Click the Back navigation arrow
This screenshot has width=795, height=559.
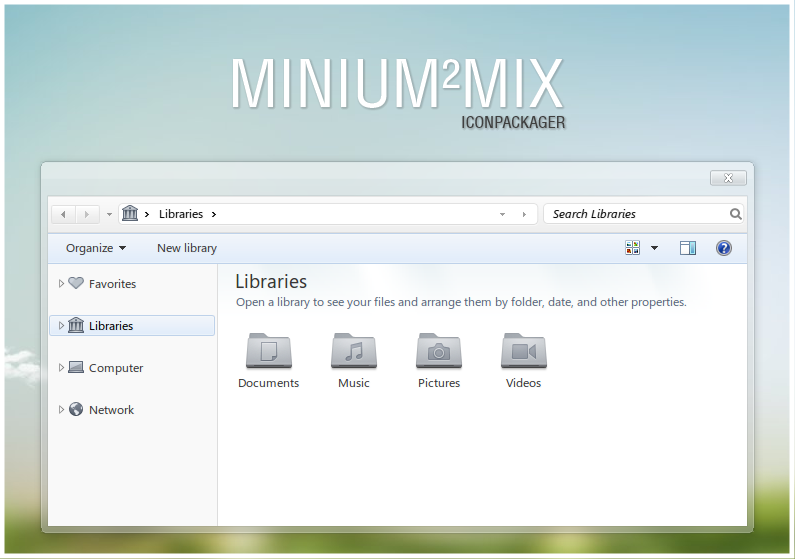click(63, 214)
